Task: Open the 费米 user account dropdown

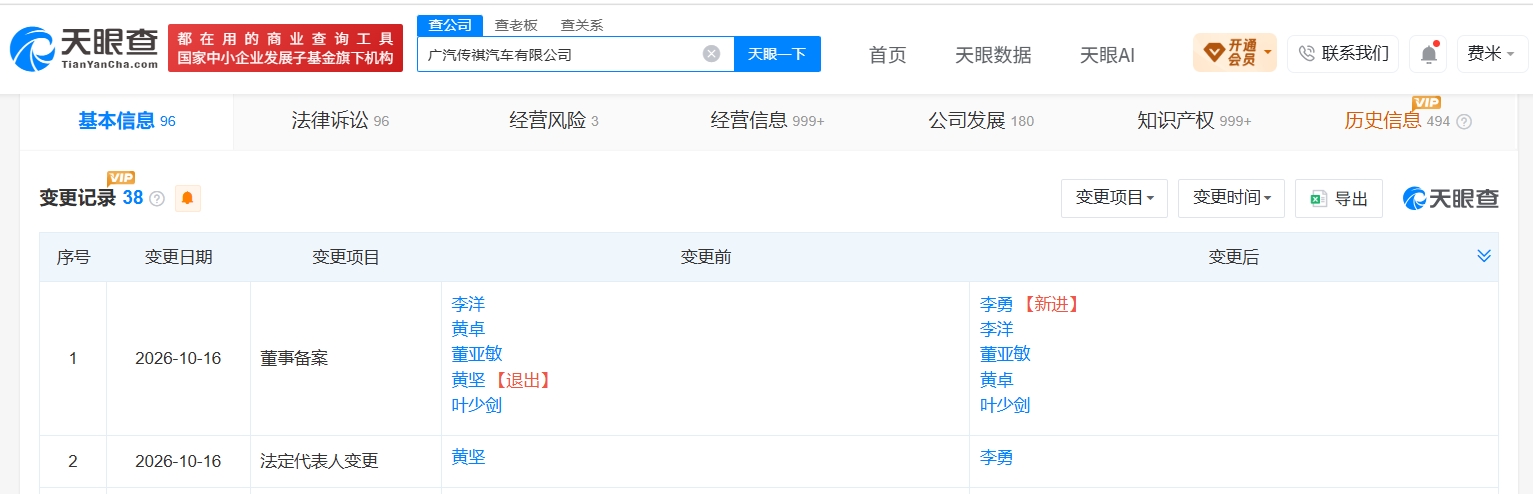Action: [x=1491, y=54]
